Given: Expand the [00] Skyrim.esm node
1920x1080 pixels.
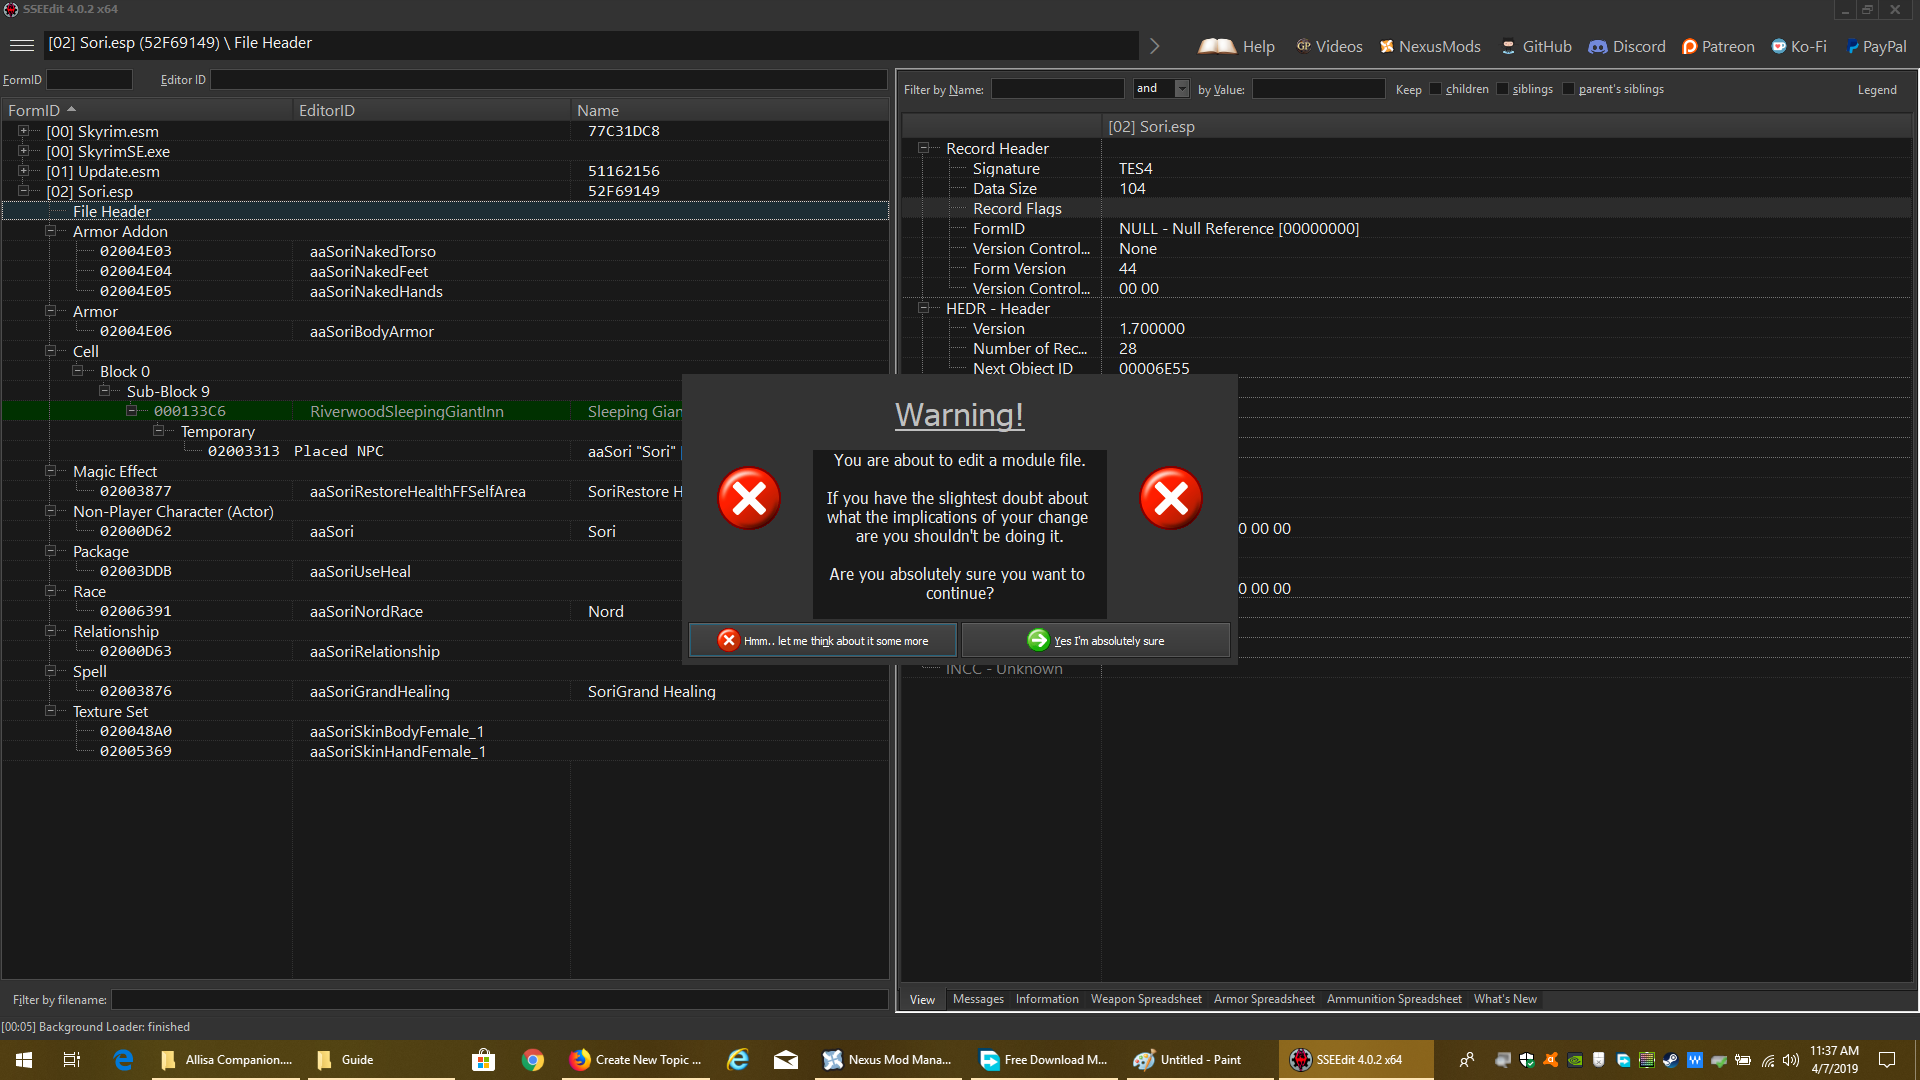Looking at the screenshot, I should [23, 131].
